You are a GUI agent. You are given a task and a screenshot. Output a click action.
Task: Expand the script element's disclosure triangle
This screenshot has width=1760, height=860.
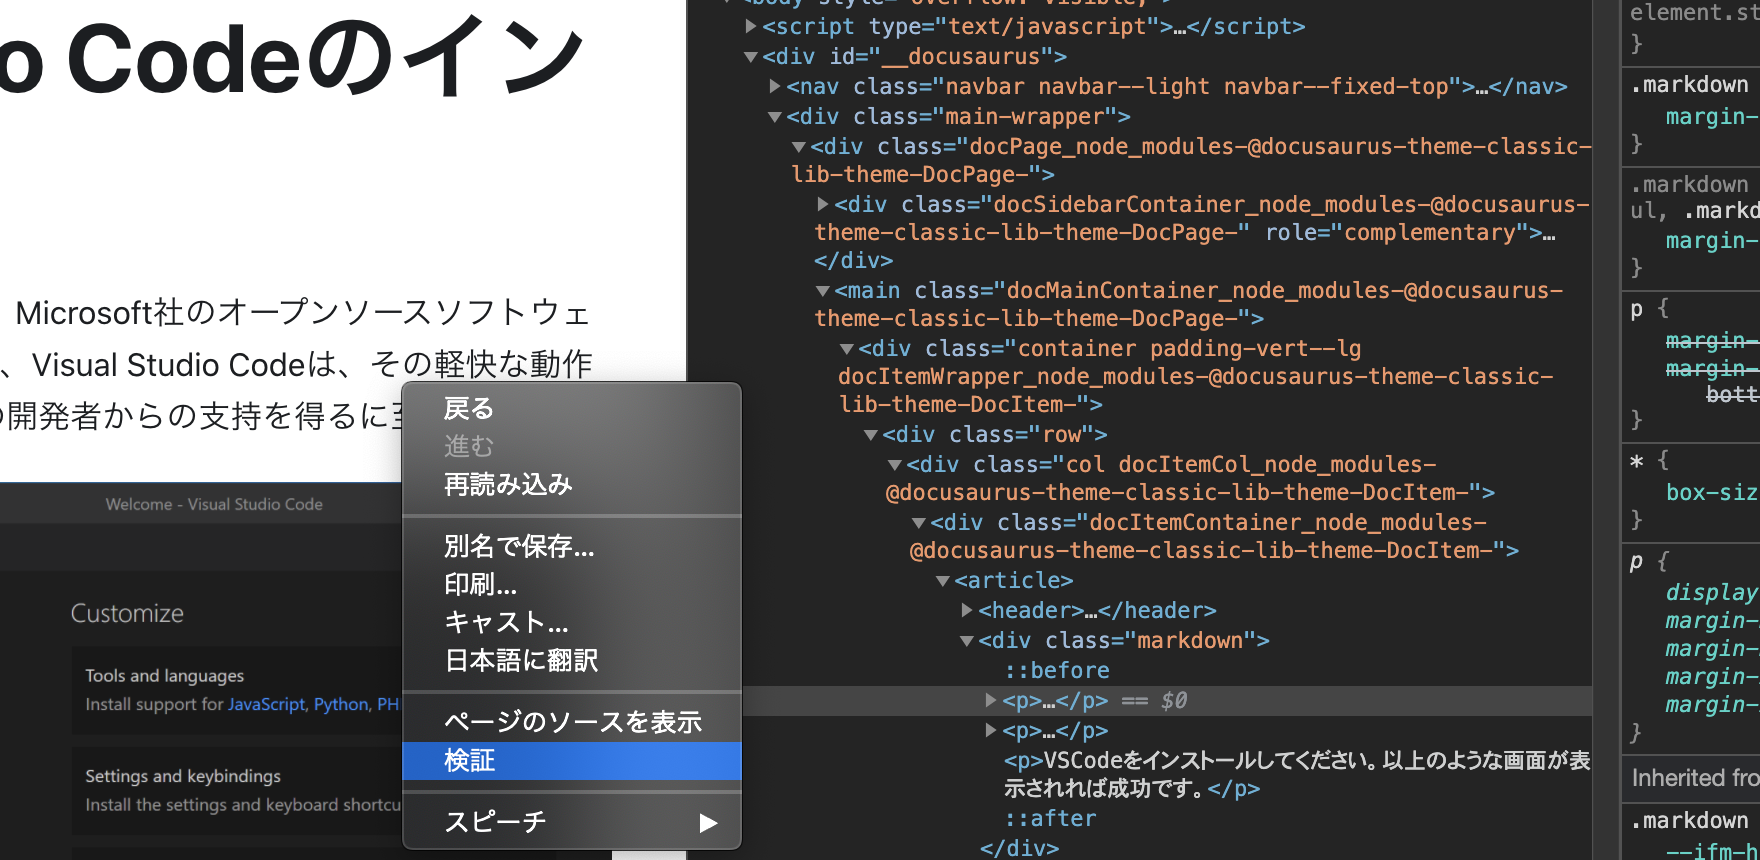(x=751, y=27)
